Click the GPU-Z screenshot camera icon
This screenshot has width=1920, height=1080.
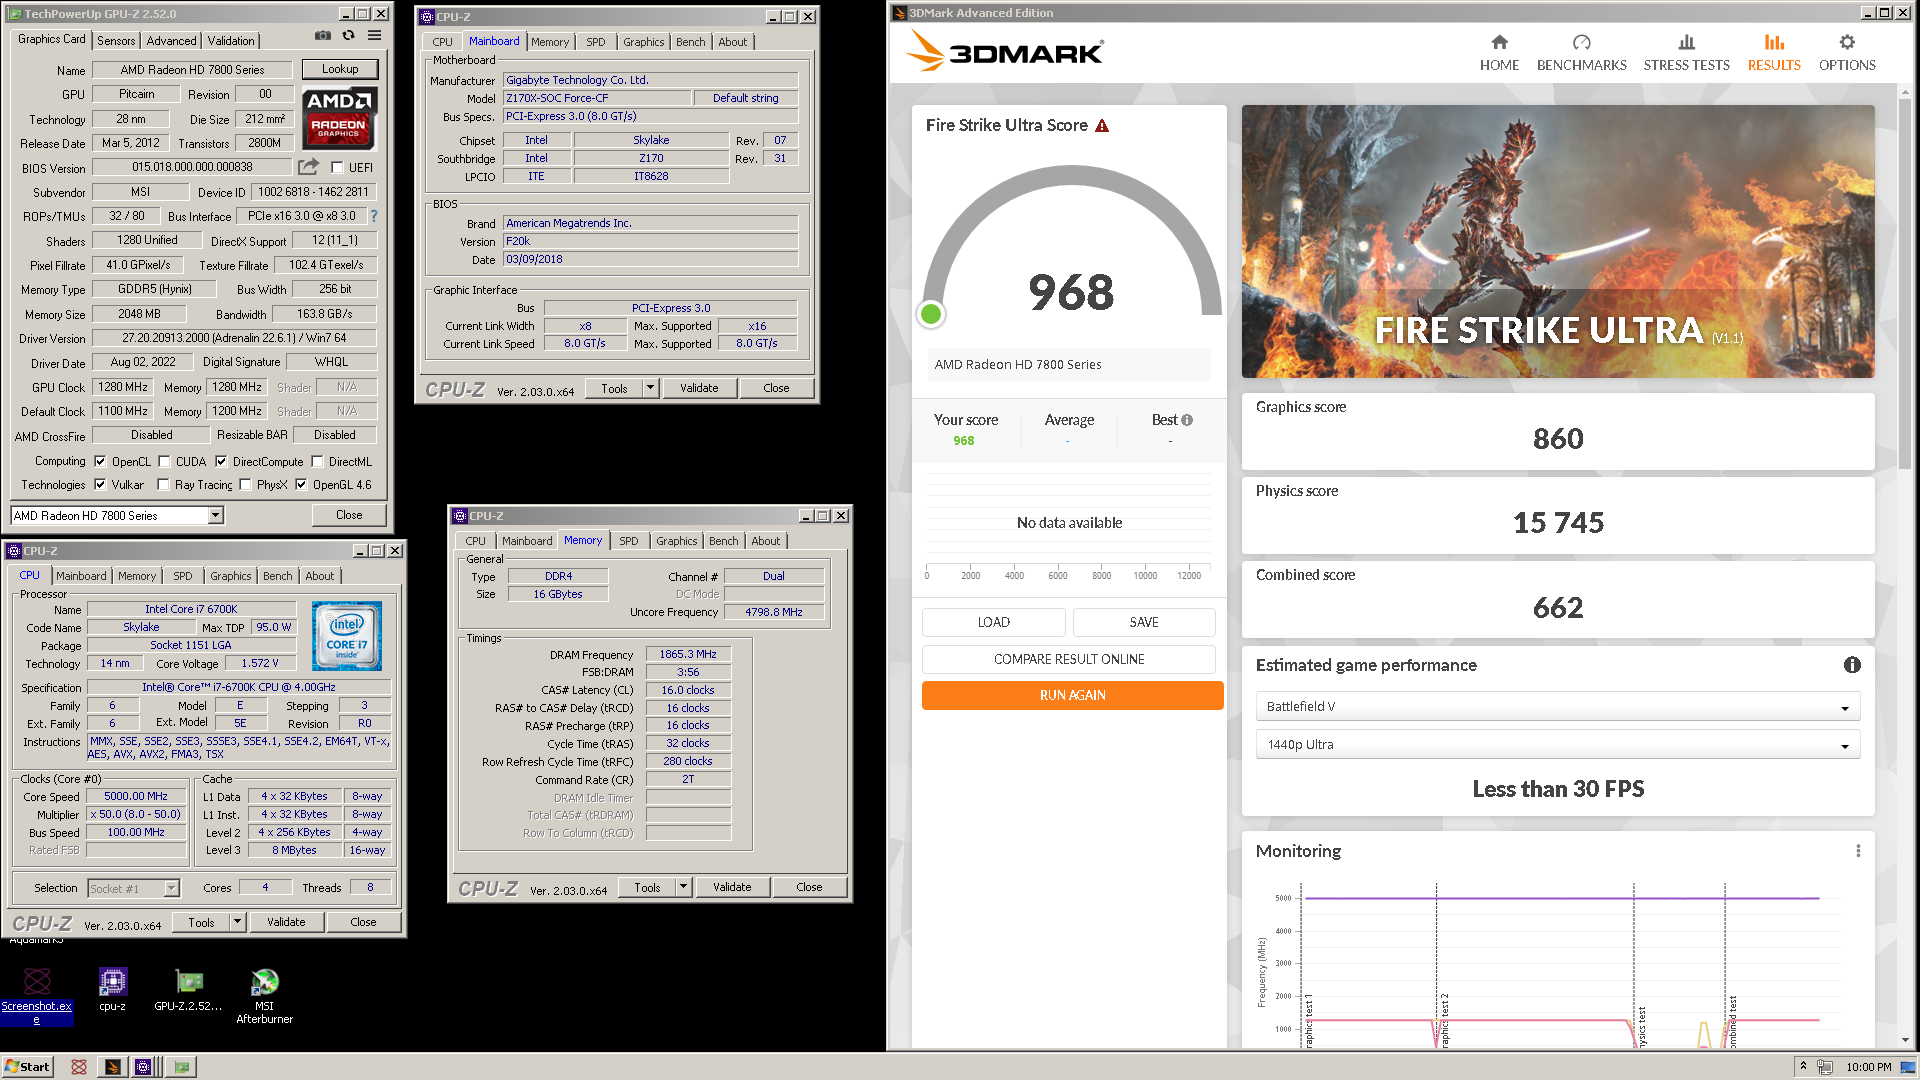pyautogui.click(x=322, y=36)
